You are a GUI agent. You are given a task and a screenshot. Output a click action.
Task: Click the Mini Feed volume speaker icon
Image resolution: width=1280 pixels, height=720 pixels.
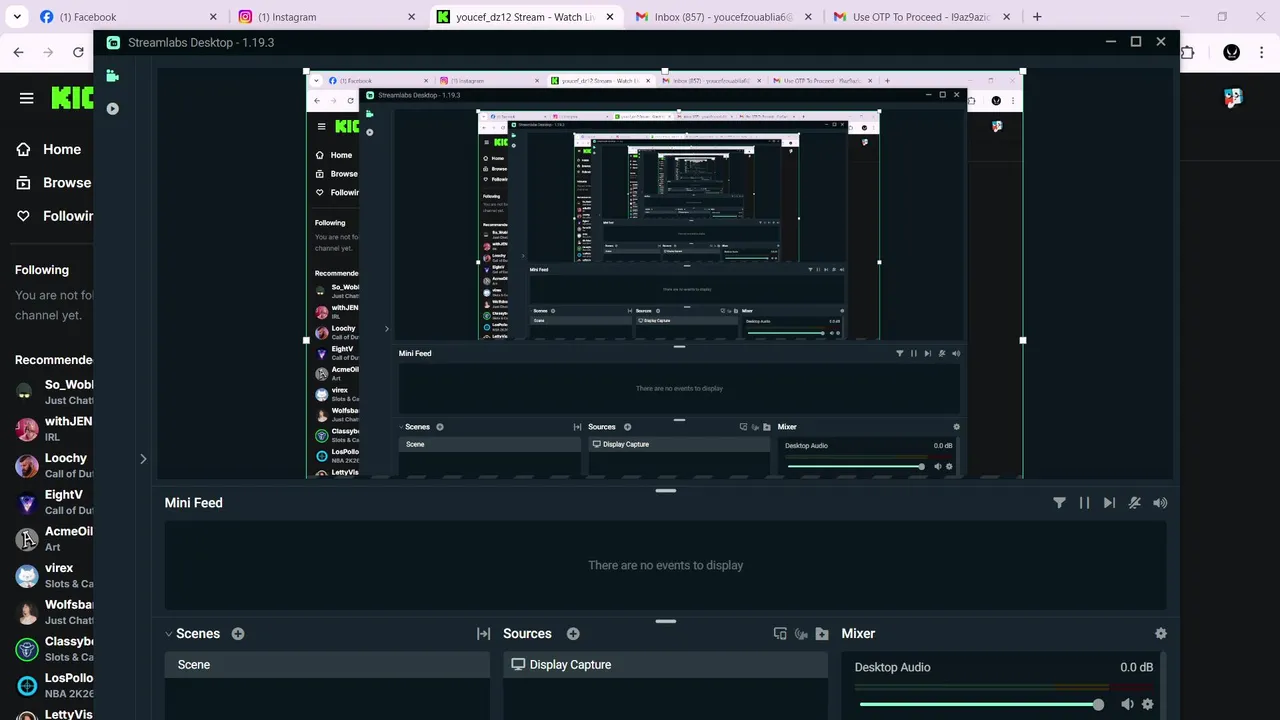pos(1160,503)
